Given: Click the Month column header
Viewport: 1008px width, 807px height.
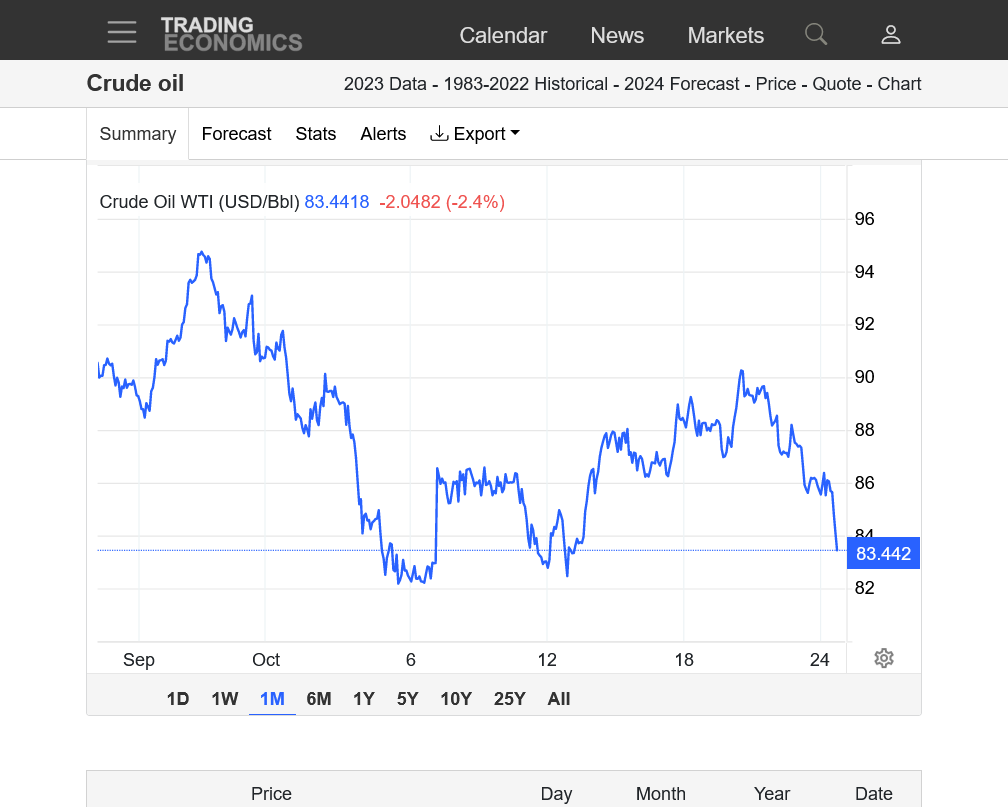Looking at the screenshot, I should click(661, 794).
